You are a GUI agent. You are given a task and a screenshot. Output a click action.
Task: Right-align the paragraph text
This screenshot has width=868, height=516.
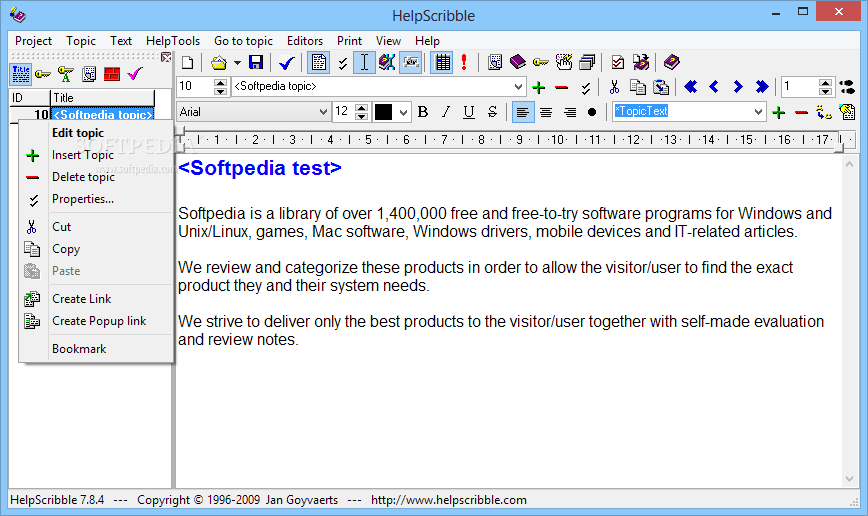570,112
